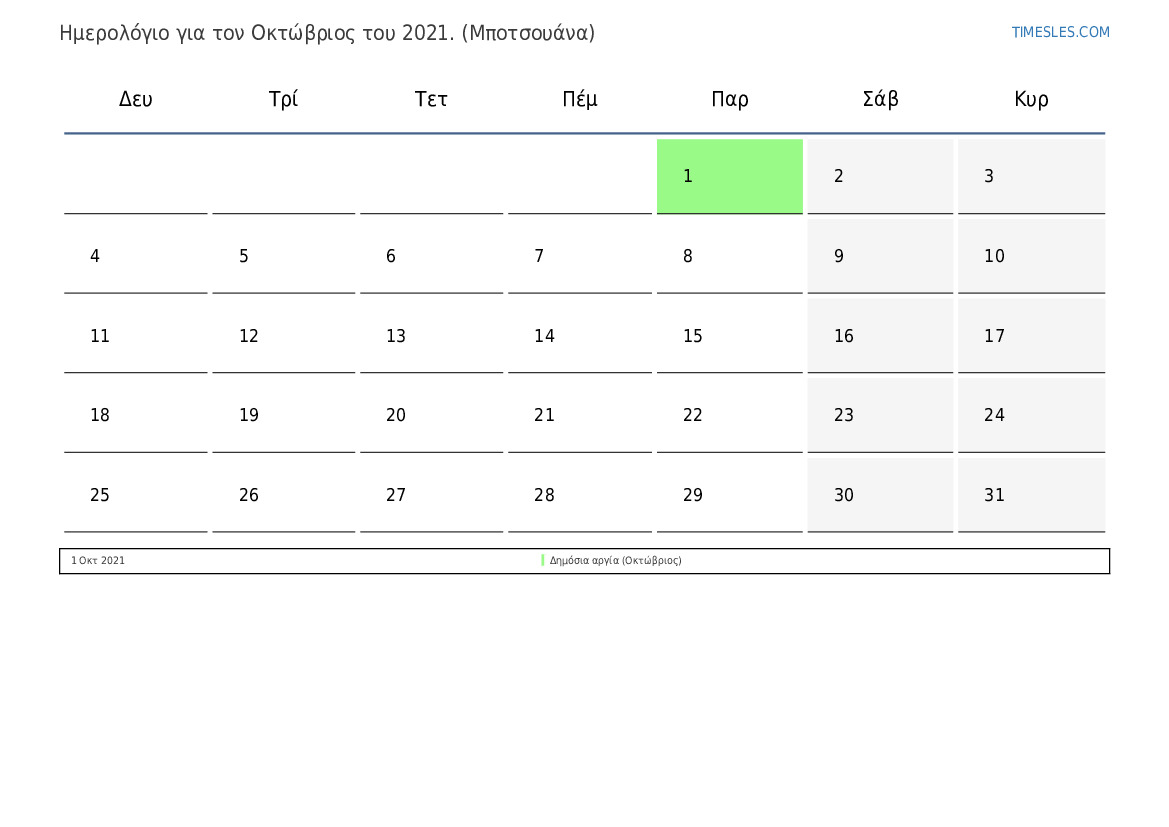Click the green holiday legend marker

(x=543, y=561)
